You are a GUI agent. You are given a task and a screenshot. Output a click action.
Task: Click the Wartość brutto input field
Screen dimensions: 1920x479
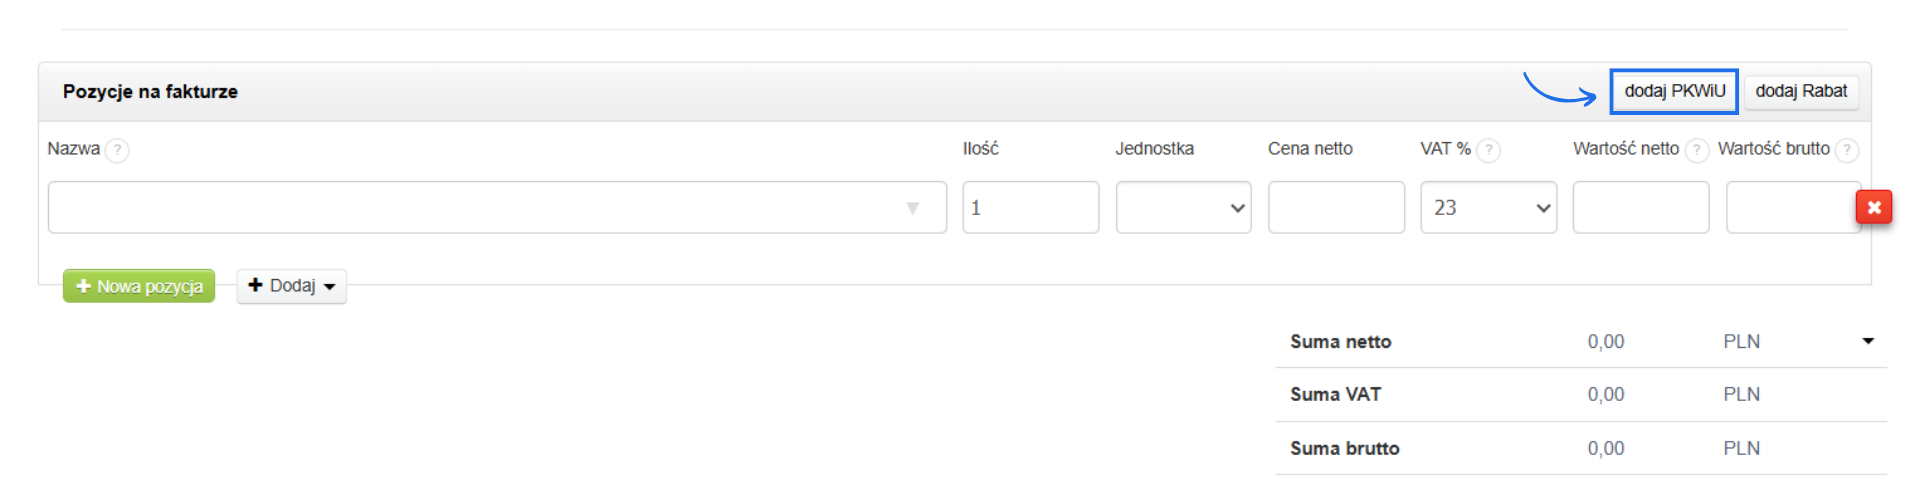pos(1790,208)
